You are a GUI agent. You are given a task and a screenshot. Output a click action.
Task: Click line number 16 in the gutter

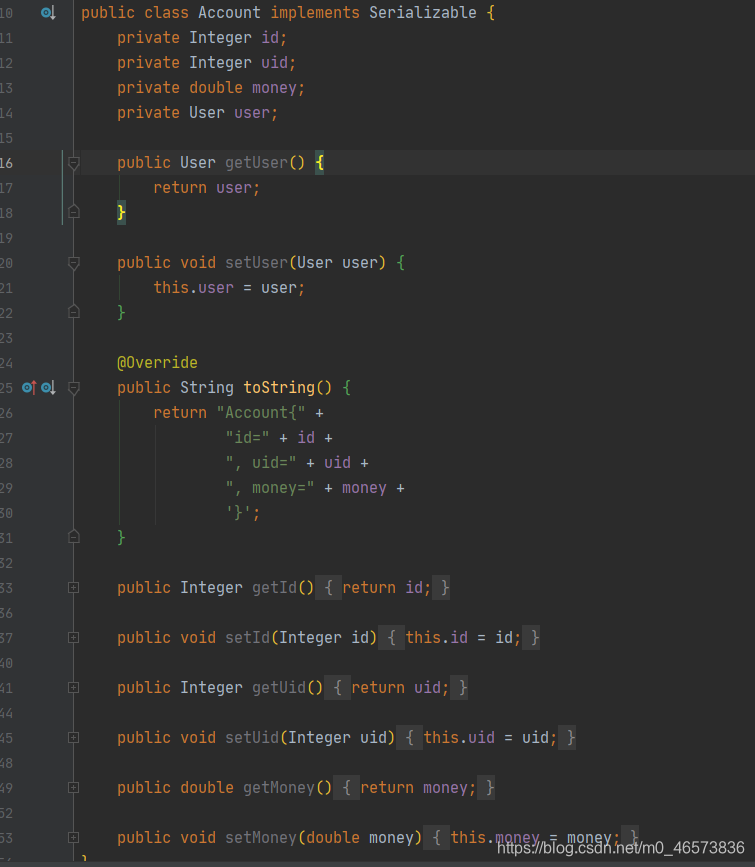(x=6, y=163)
